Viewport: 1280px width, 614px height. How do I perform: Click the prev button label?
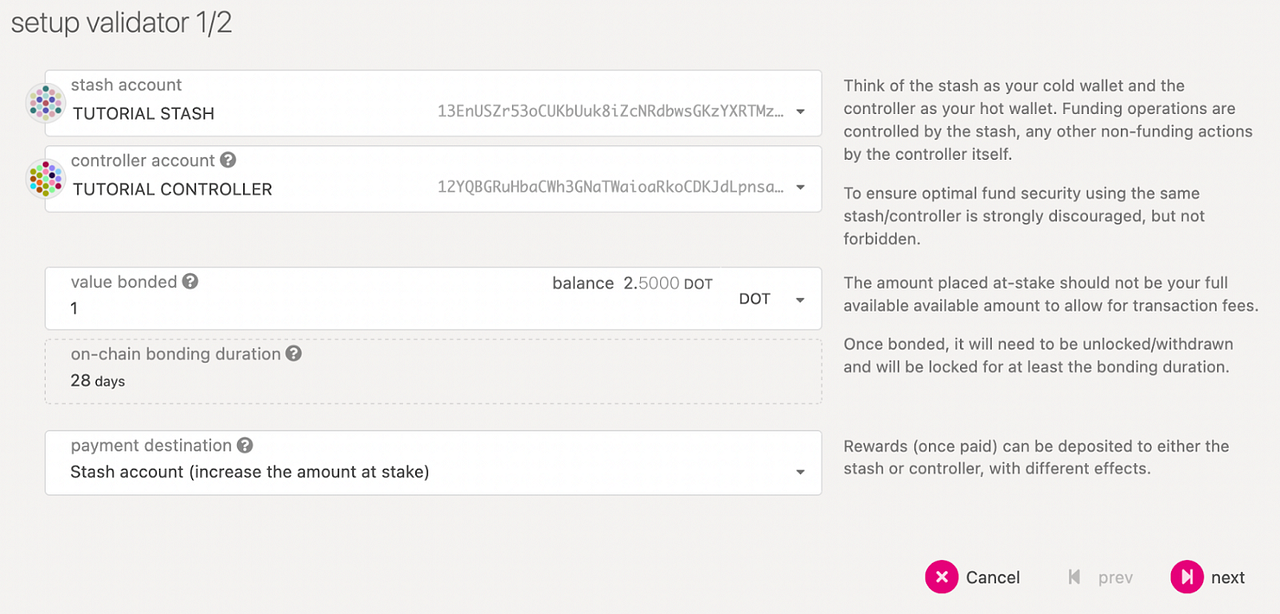tap(1115, 578)
